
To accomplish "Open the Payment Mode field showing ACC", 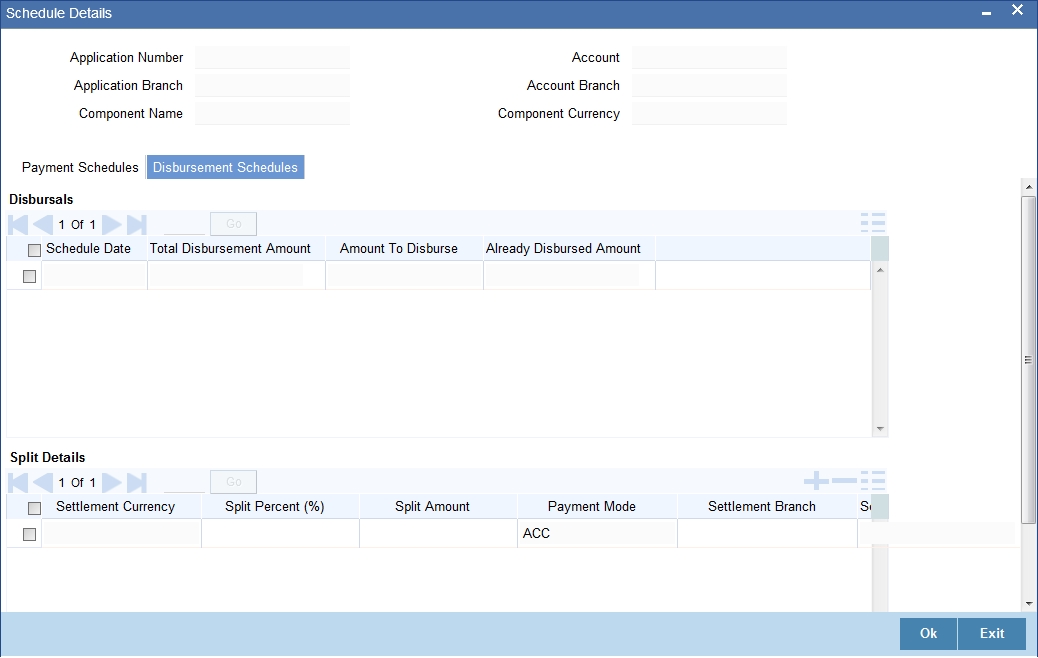I will click(597, 533).
